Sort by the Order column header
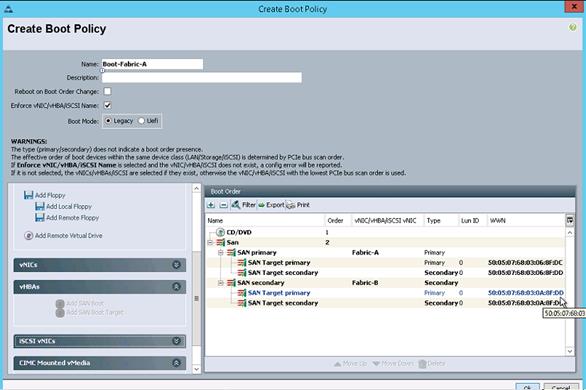This screenshot has width=586, height=390. 338,220
